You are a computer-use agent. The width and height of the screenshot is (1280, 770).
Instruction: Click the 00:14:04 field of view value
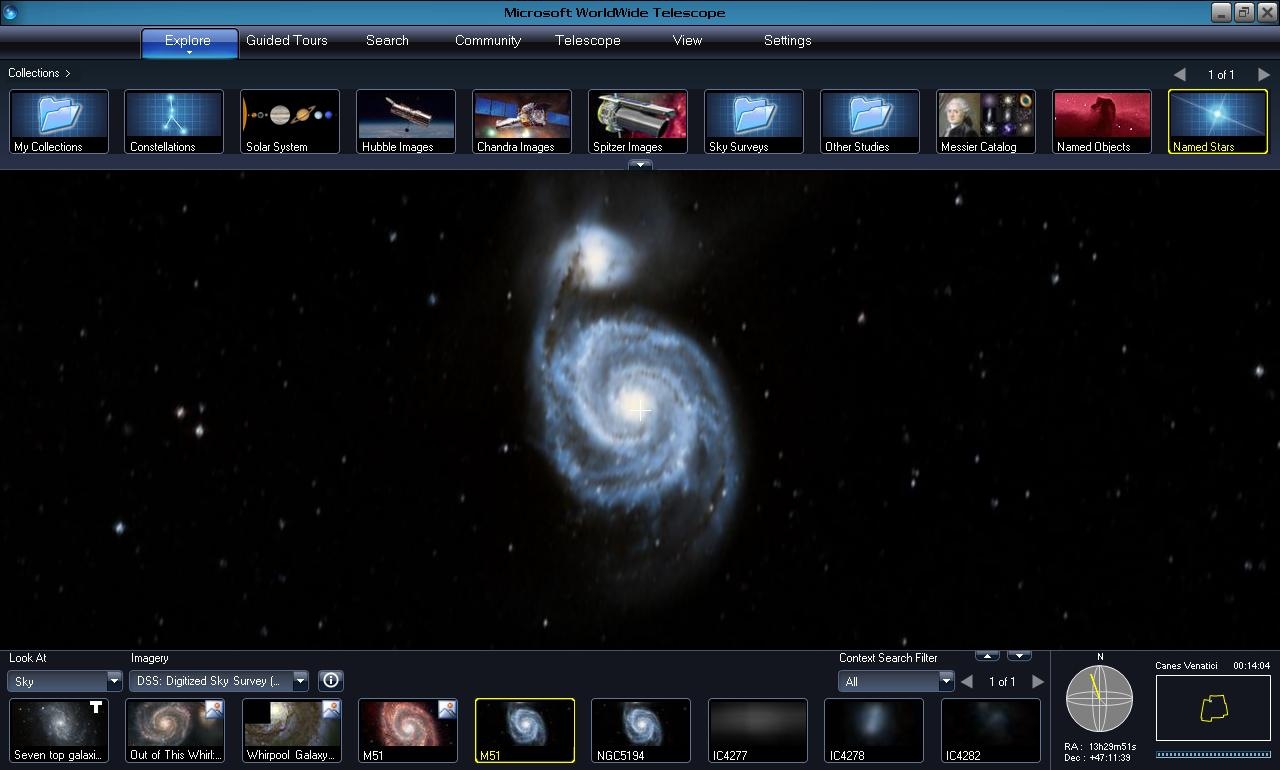pyautogui.click(x=1251, y=666)
